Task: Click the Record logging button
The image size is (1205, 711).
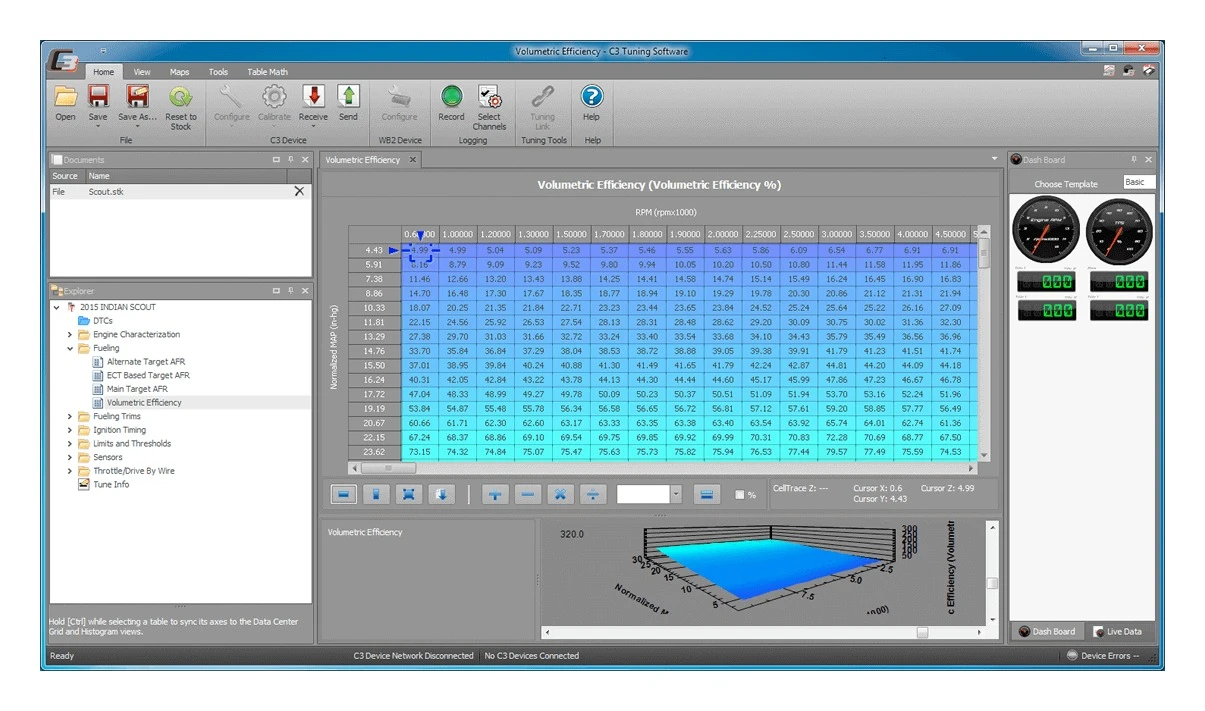Action: pyautogui.click(x=451, y=97)
